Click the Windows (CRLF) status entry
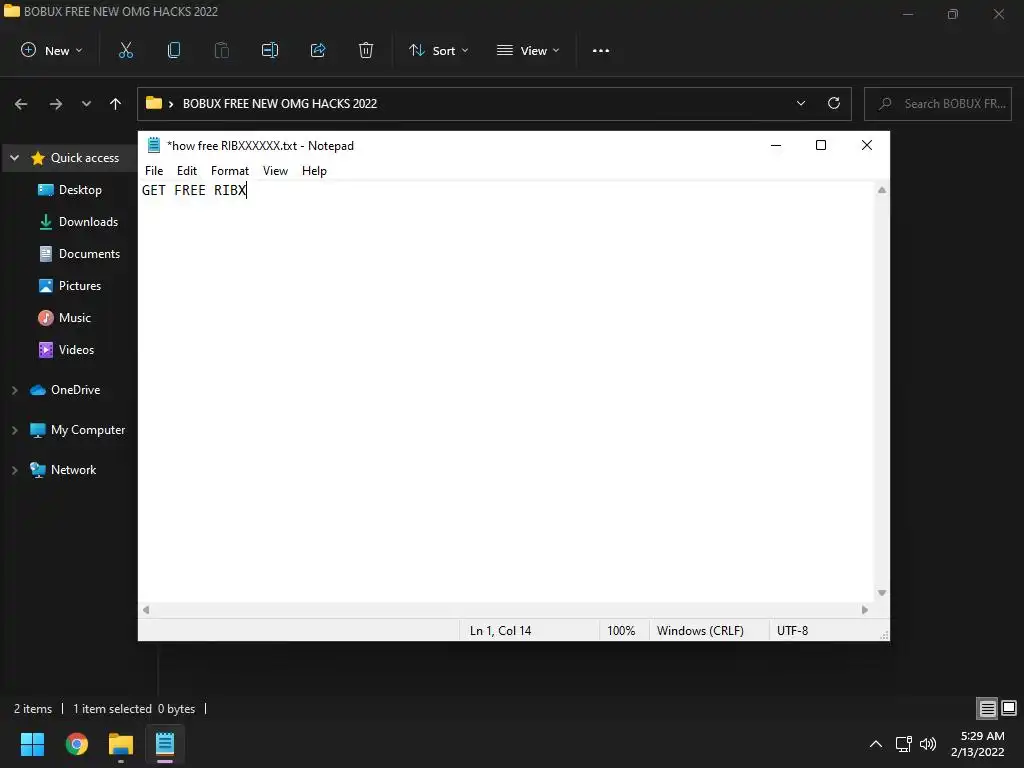 pyautogui.click(x=700, y=631)
